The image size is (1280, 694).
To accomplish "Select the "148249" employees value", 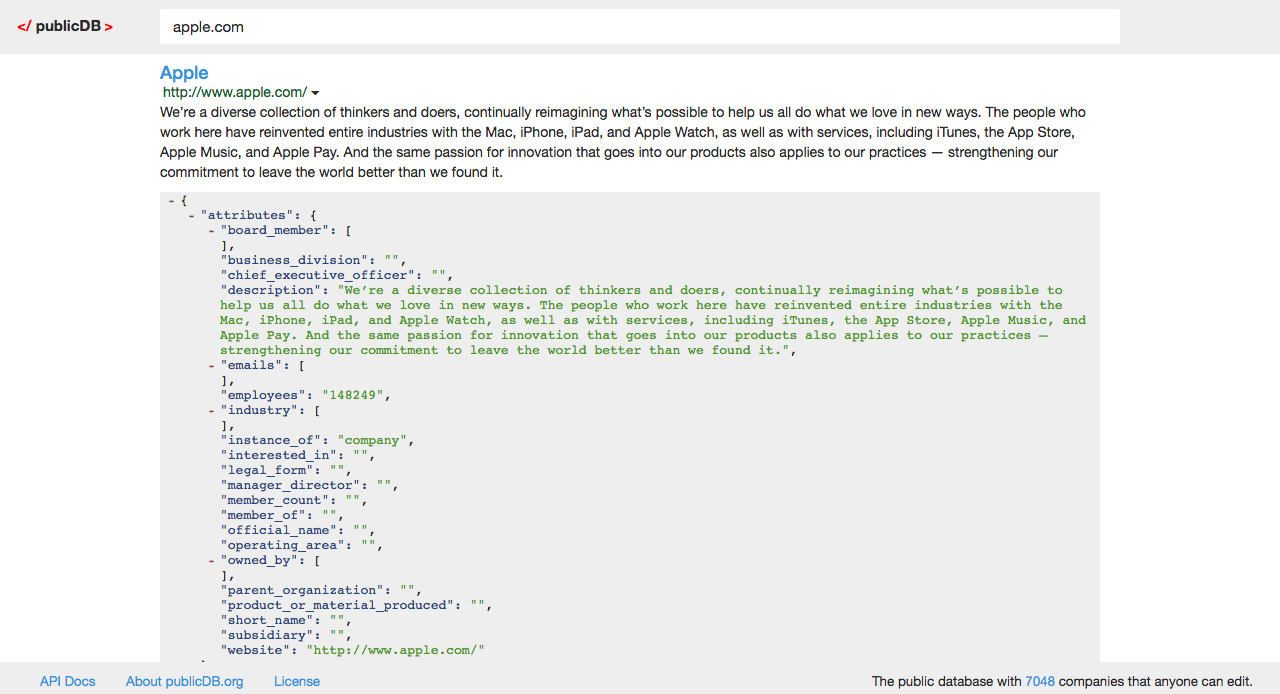I will pos(353,395).
